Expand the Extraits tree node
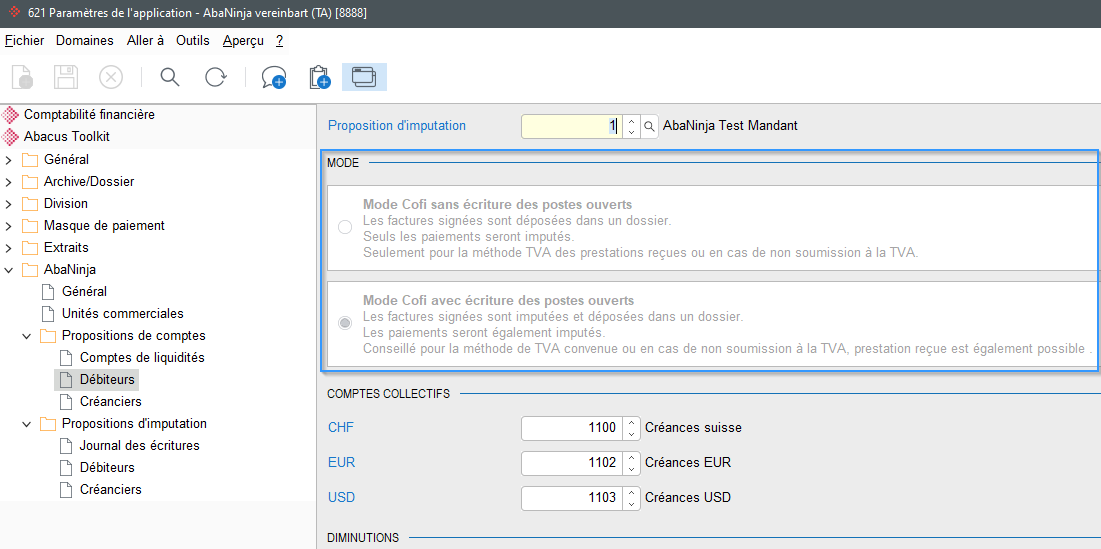This screenshot has height=549, width=1101. click(8, 248)
